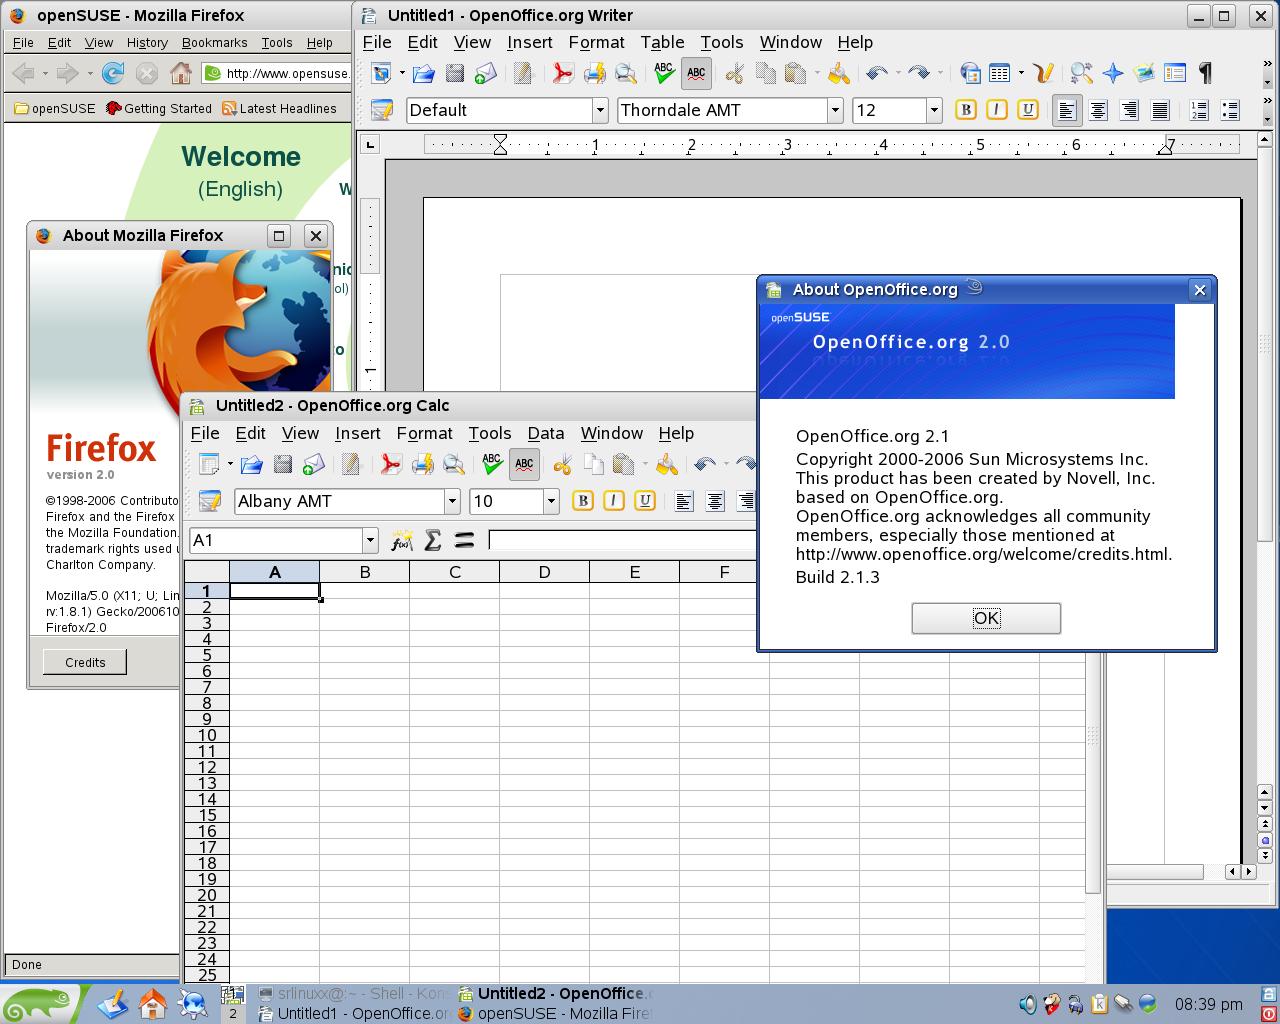Open Calc Data menu
Screen dimensions: 1280x1024
click(x=546, y=433)
